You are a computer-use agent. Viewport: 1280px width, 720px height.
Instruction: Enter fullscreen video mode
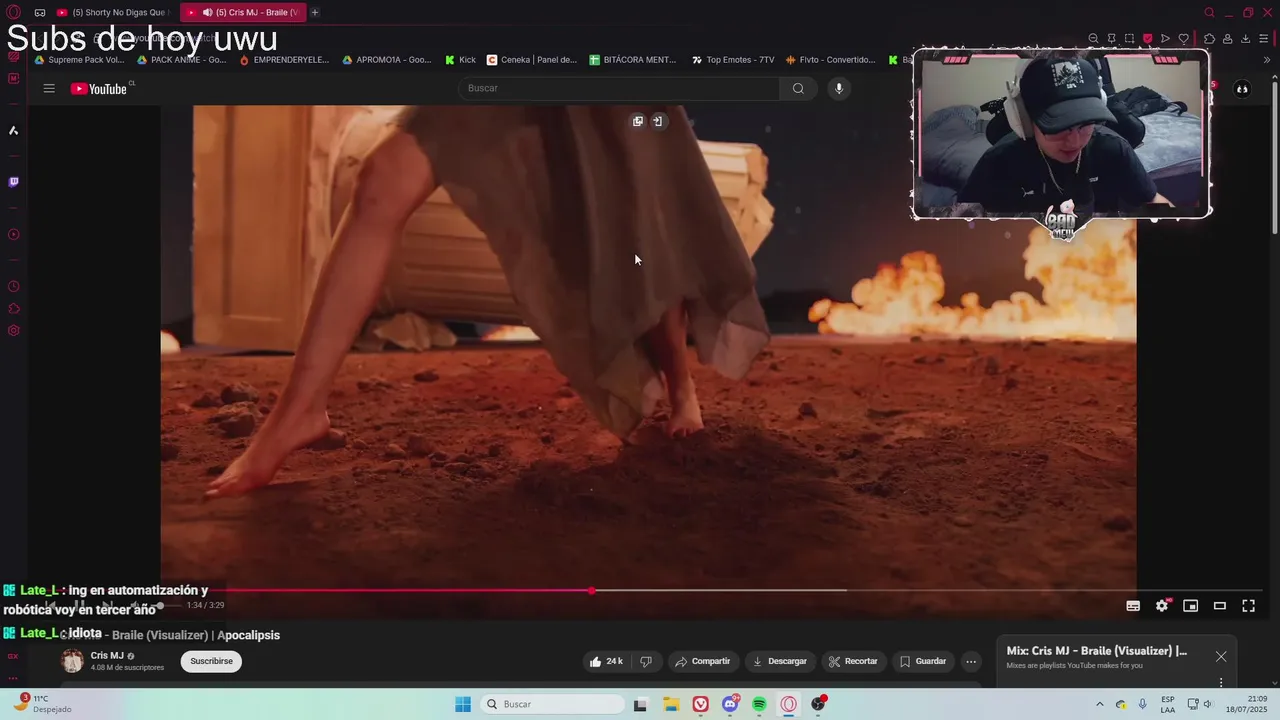[x=1249, y=605]
